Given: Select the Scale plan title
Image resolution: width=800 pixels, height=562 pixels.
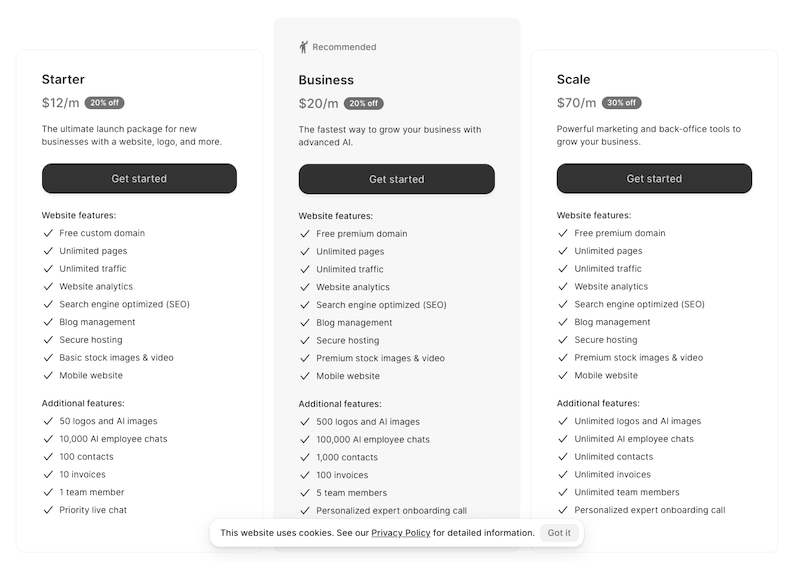Looking at the screenshot, I should pyautogui.click(x=573, y=79).
